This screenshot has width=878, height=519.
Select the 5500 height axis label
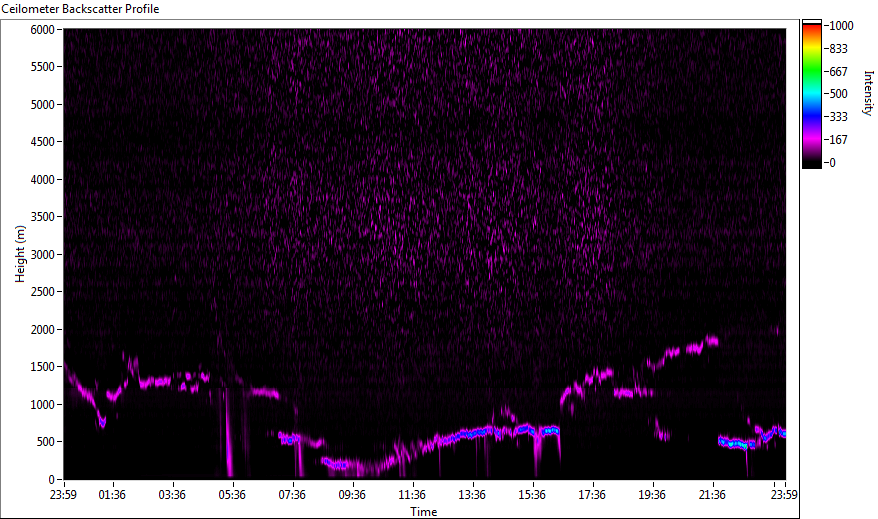43,67
